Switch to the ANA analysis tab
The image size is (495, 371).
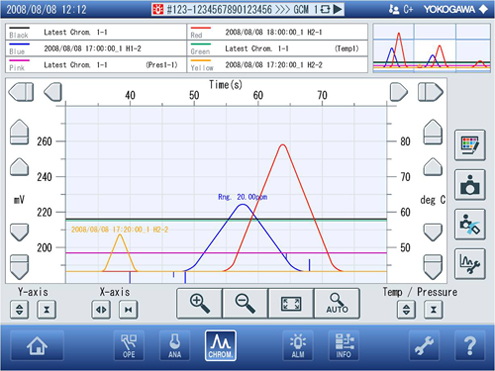(175, 346)
